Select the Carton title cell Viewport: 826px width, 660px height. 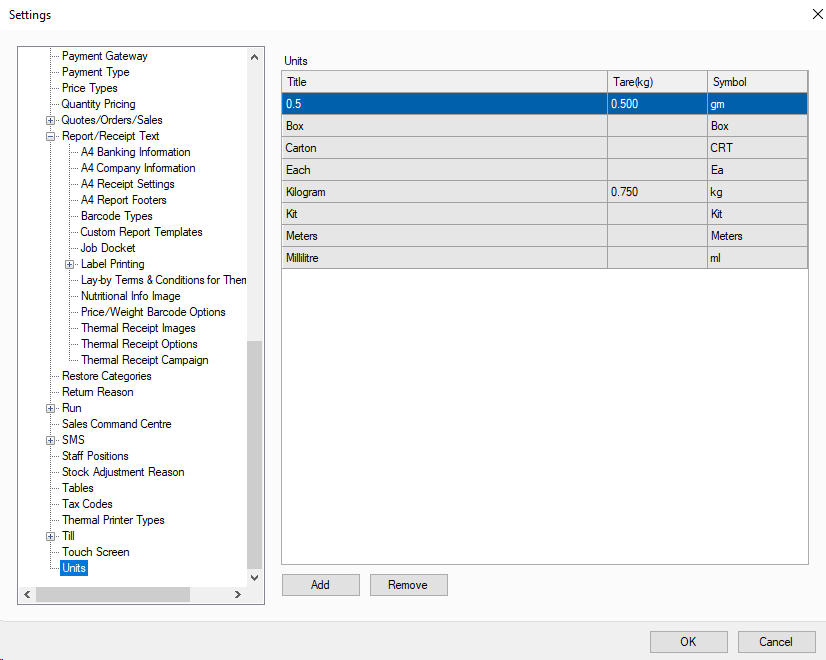pyautogui.click(x=445, y=148)
